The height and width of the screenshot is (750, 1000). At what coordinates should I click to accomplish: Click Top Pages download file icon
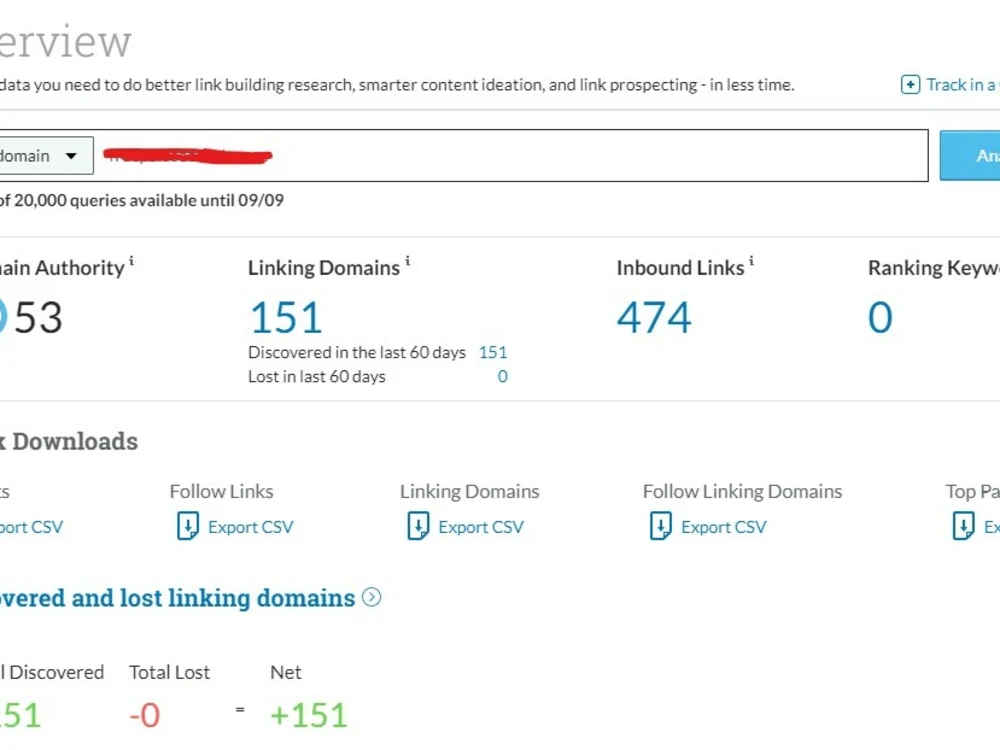click(963, 526)
